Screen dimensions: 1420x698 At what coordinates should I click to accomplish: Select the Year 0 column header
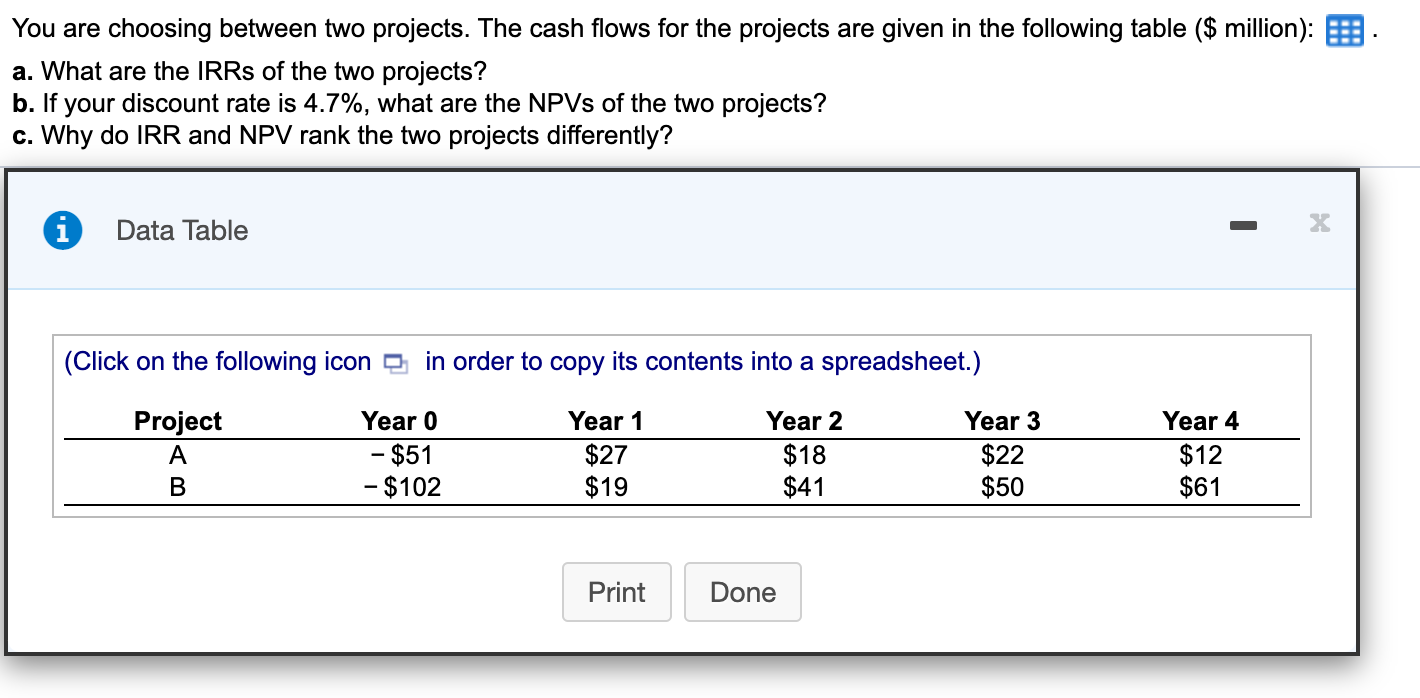coord(399,421)
